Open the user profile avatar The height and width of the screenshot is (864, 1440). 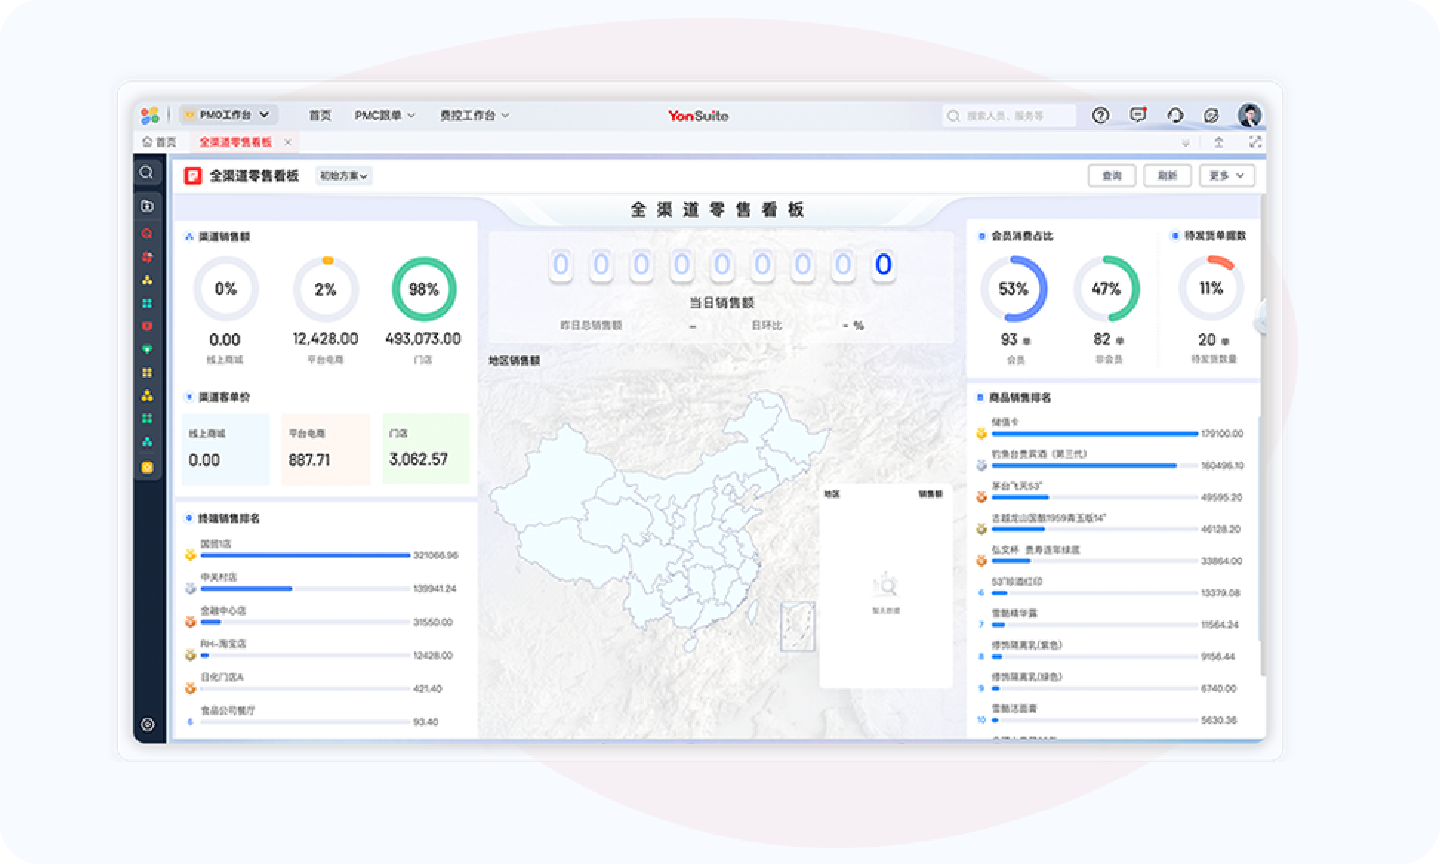(1249, 116)
